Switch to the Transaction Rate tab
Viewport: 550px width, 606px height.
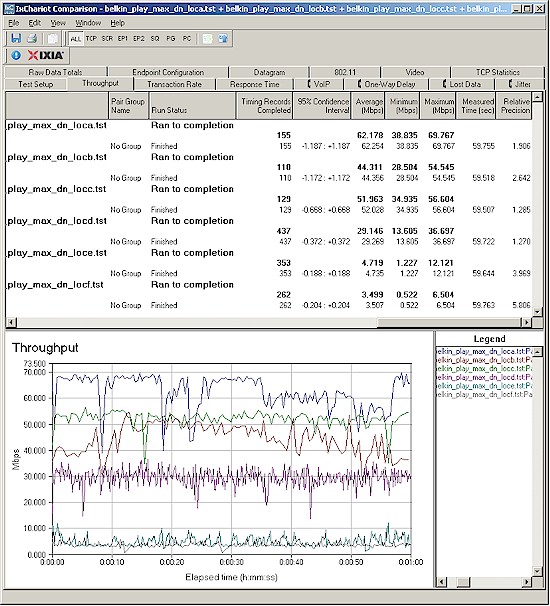click(x=175, y=84)
